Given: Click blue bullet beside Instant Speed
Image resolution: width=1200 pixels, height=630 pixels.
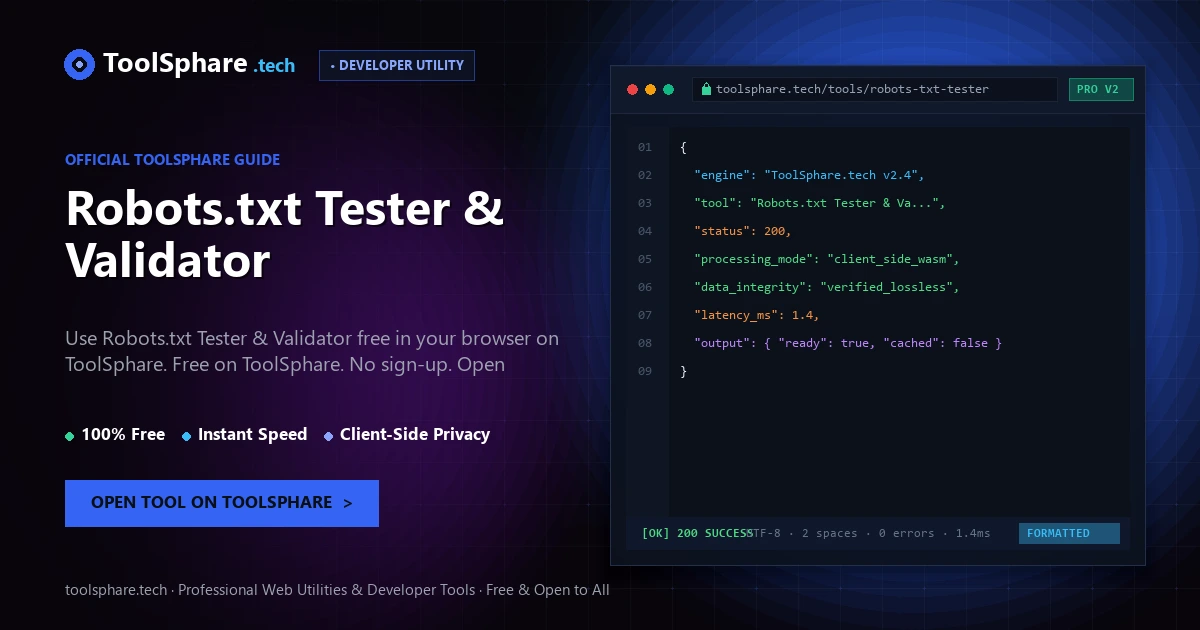Looking at the screenshot, I should [x=186, y=436].
